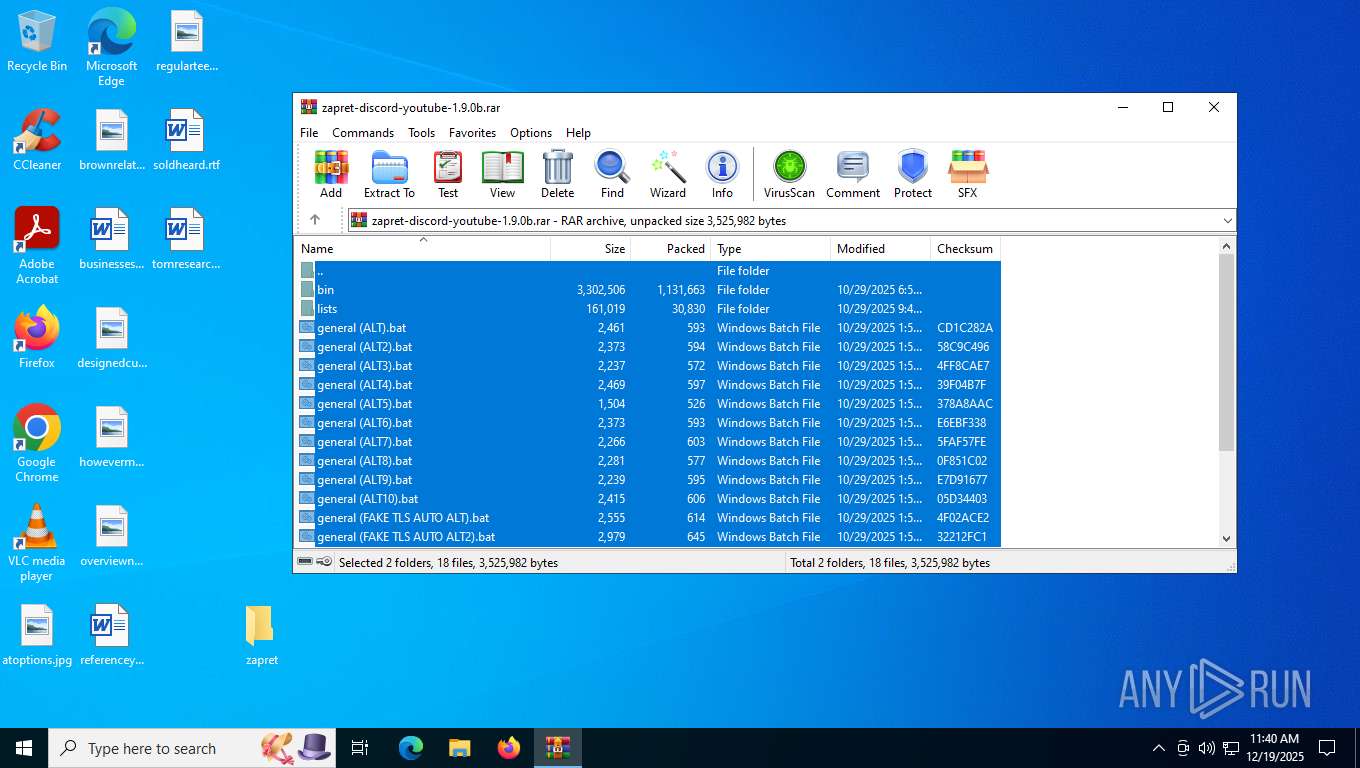This screenshot has height=768, width=1360.
Task: Click the Add toolbar icon in WinRAR
Action: pos(331,174)
